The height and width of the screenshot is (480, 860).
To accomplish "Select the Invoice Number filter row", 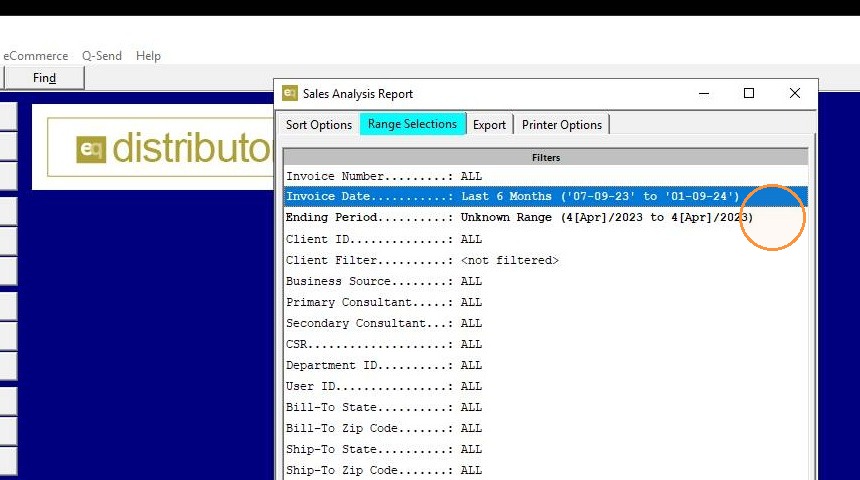I will [x=546, y=176].
